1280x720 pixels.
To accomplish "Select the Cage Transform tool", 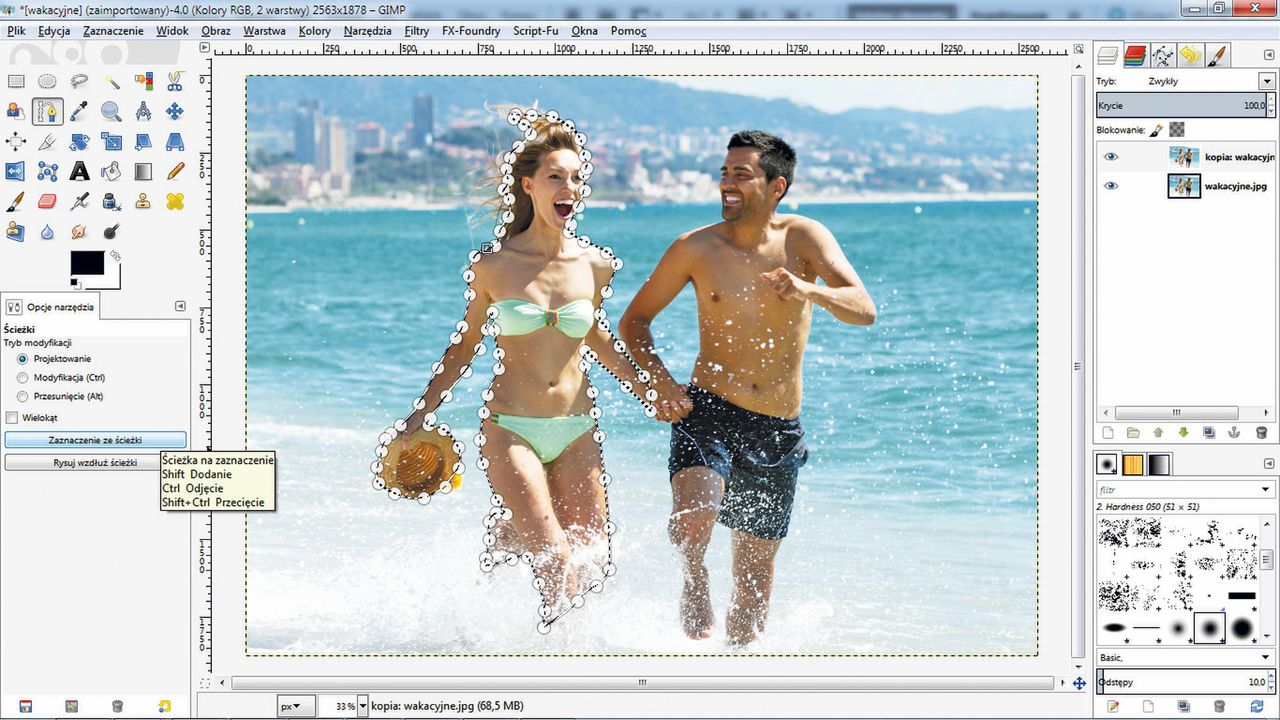I will [x=47, y=171].
